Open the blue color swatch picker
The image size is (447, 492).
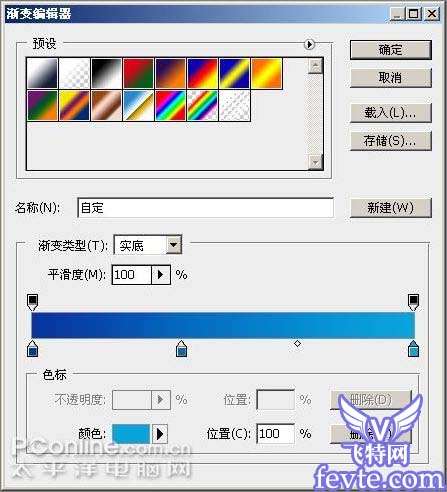(x=131, y=434)
